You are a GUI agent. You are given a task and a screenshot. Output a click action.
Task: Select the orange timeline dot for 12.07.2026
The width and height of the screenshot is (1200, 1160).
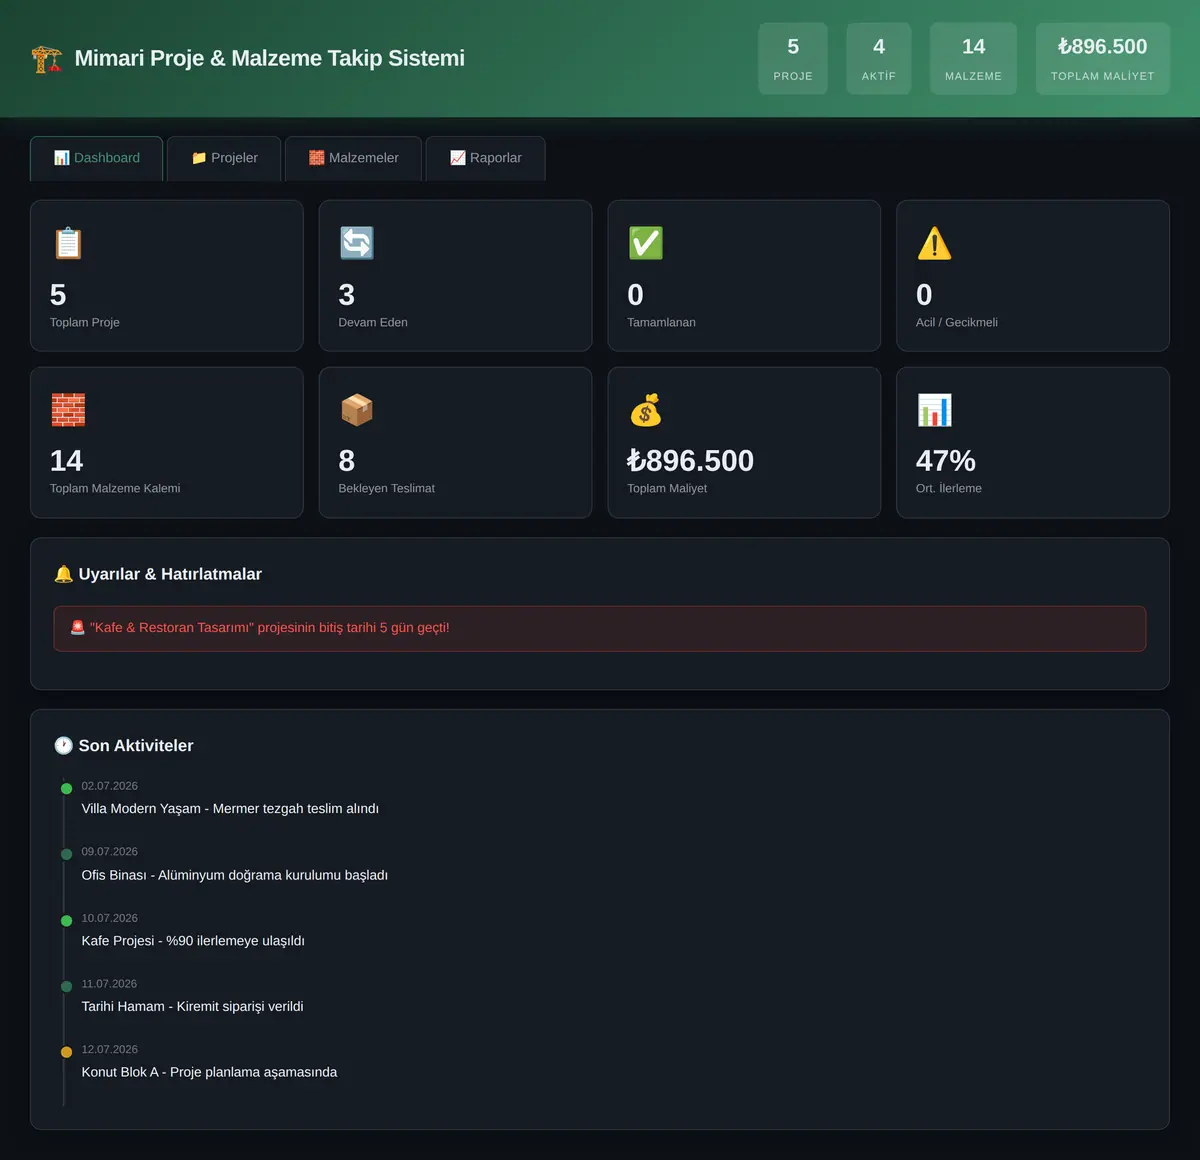66,1052
